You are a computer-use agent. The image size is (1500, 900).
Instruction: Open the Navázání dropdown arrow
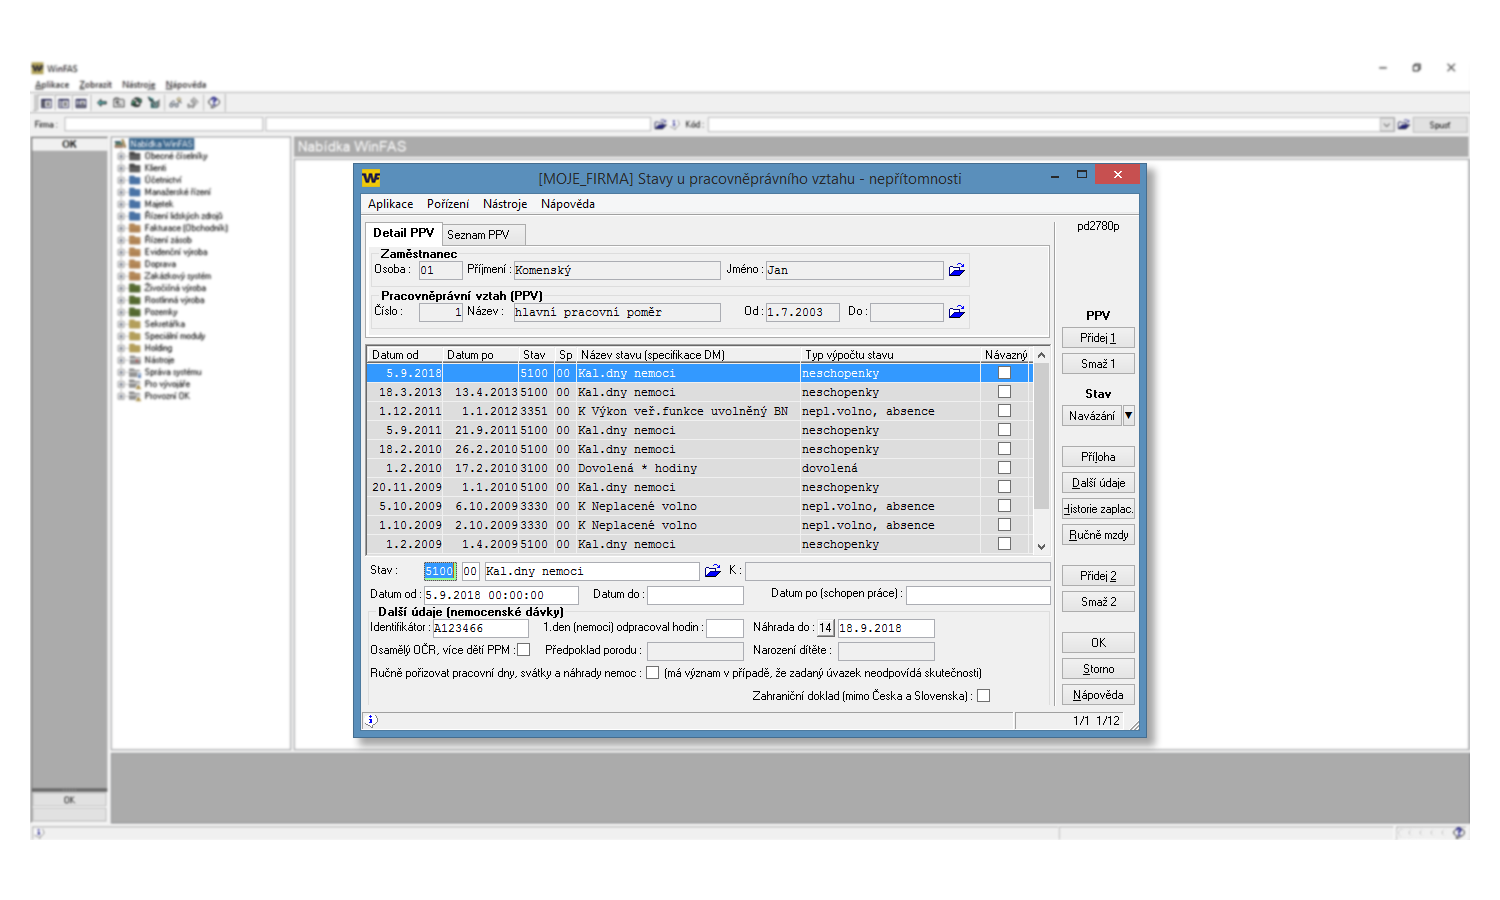tap(1128, 416)
